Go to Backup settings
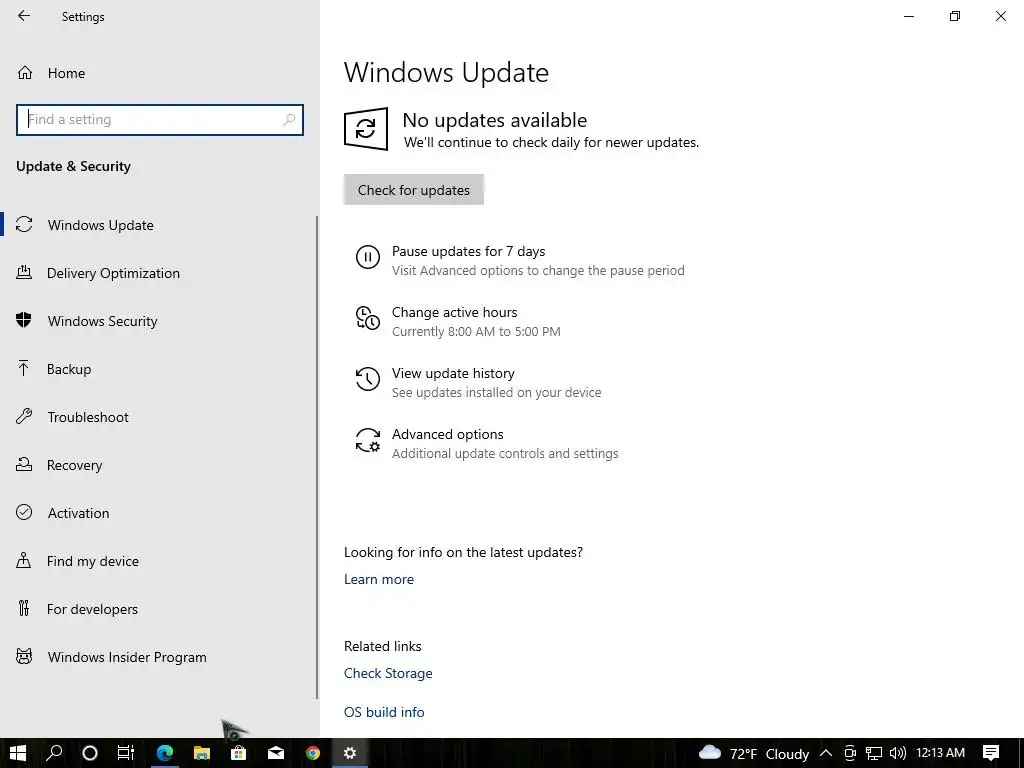 [x=159, y=369]
